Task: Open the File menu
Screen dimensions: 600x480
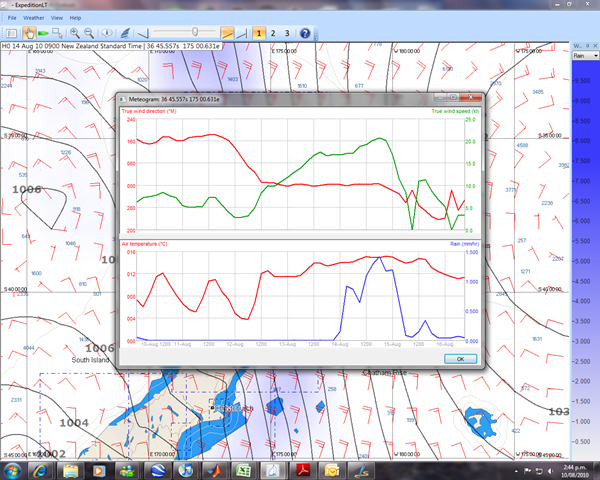Action: (12, 18)
